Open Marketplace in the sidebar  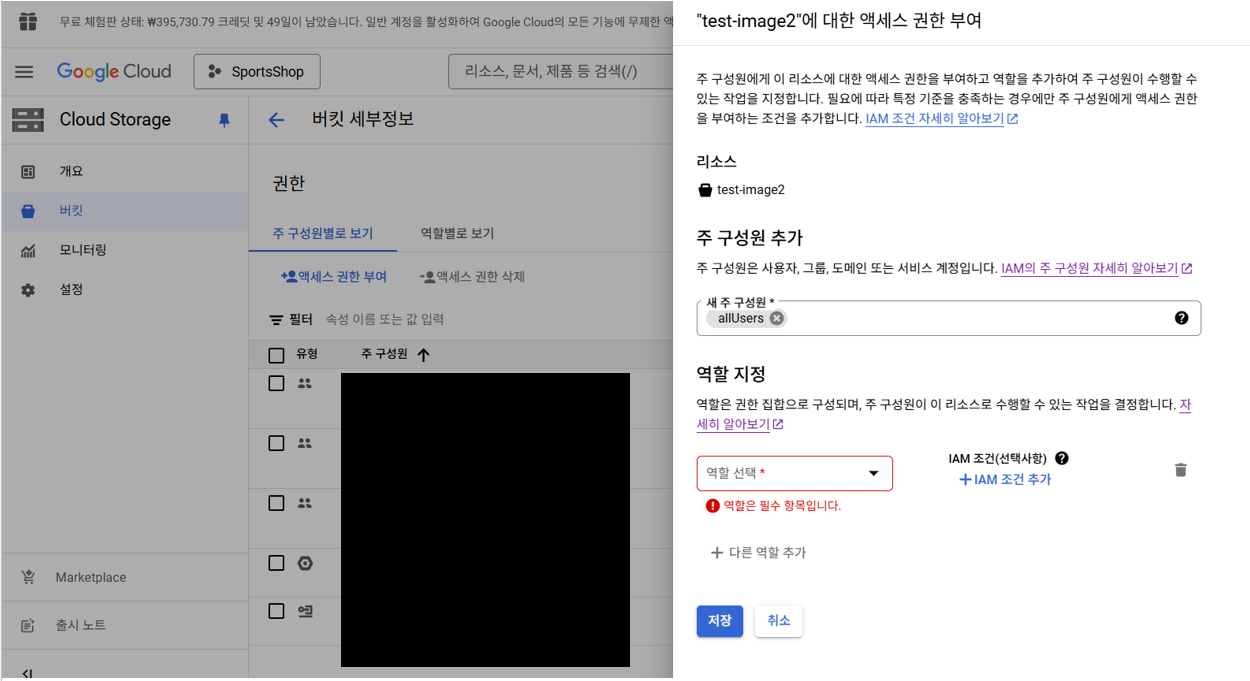[x=124, y=577]
